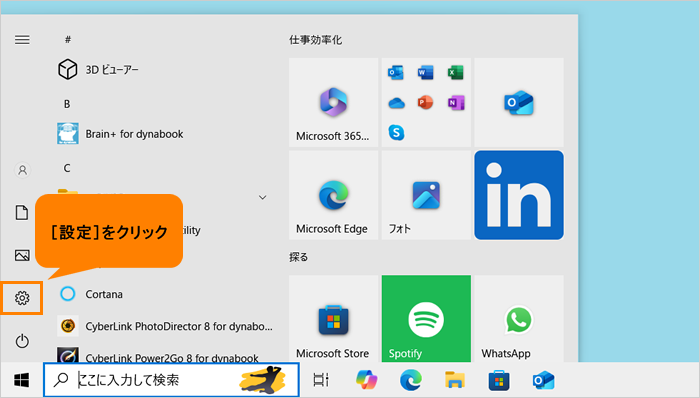Open the Pictures sidebar icon

point(22,255)
